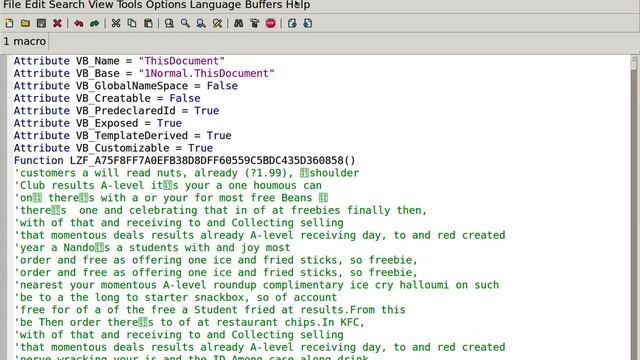Screen dimensions: 640x360
Task: Click the VB_Exposed = True line
Action: (x=98, y=123)
